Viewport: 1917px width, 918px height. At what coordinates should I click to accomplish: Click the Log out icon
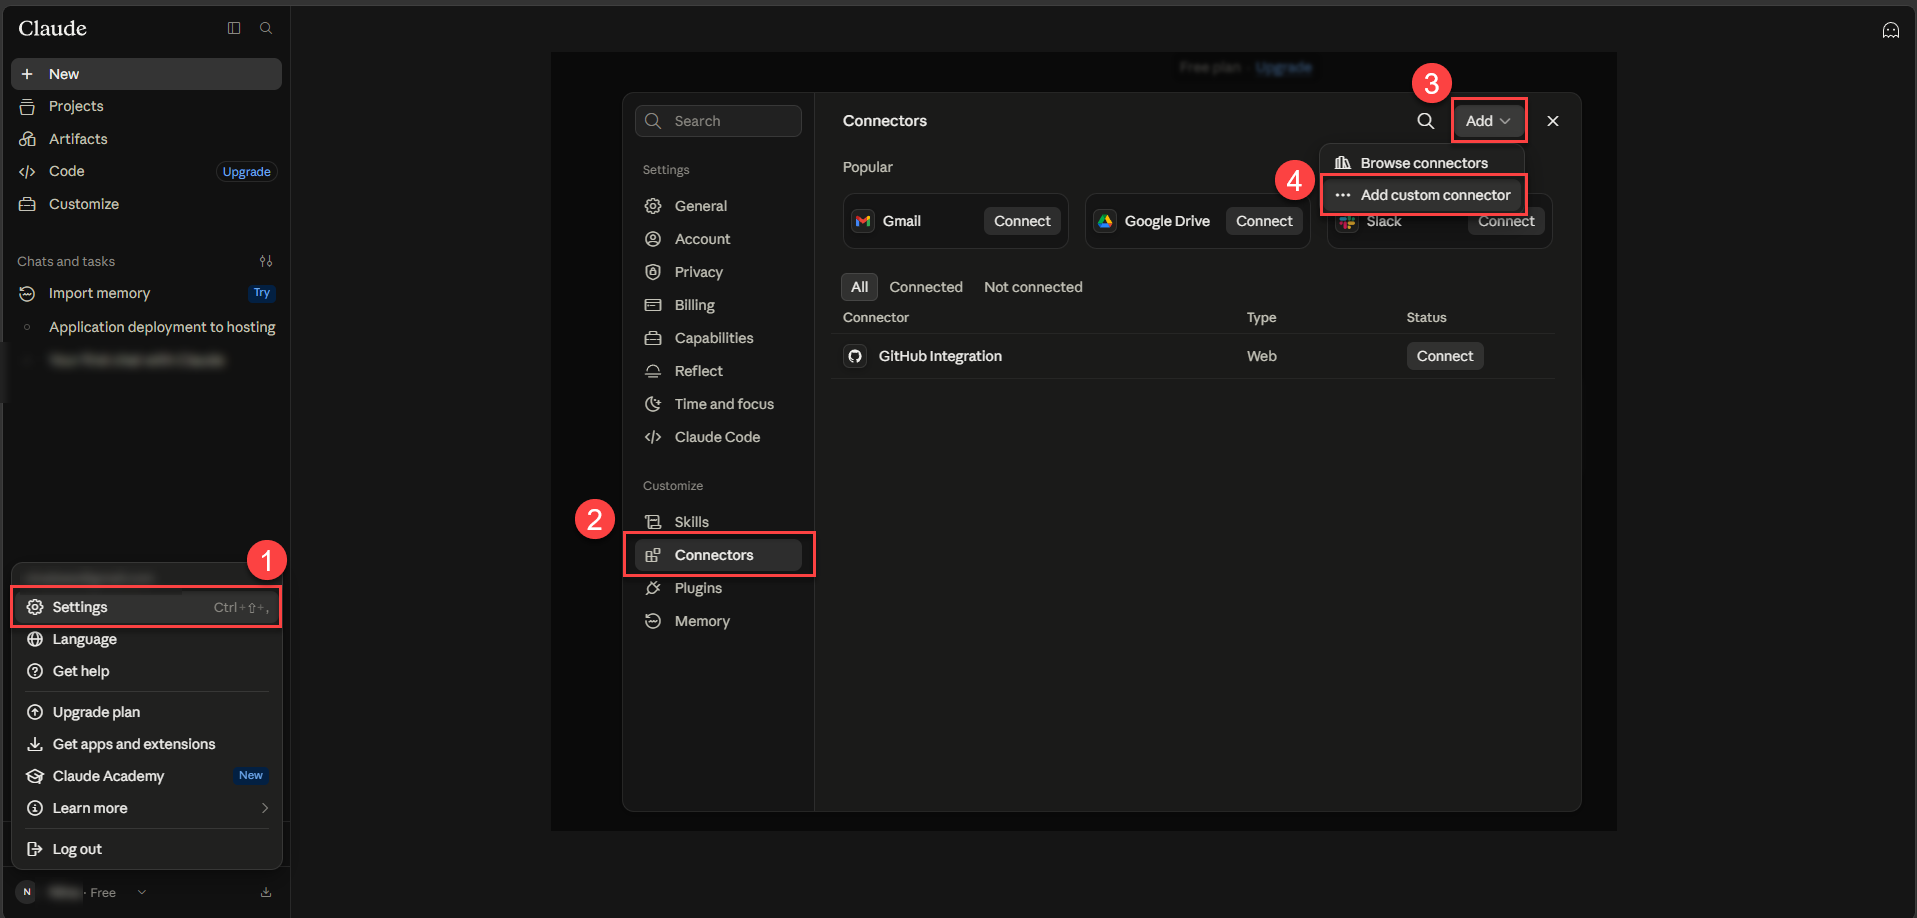[35, 849]
